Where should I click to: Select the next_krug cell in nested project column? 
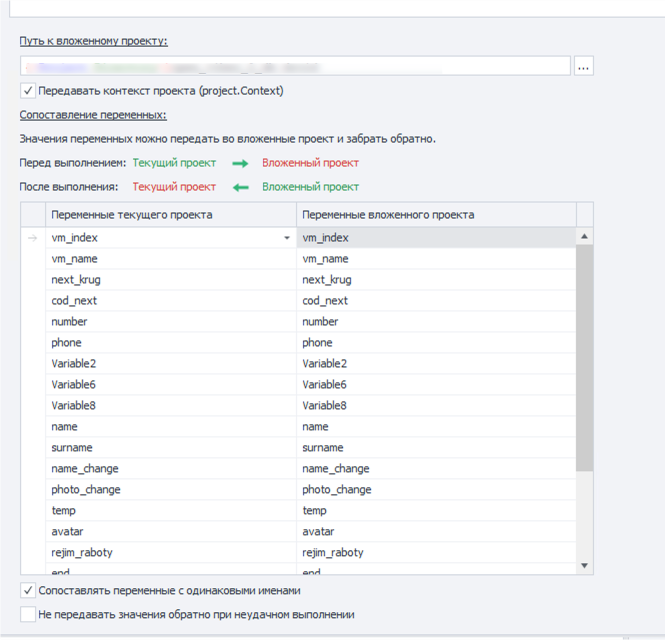[436, 280]
